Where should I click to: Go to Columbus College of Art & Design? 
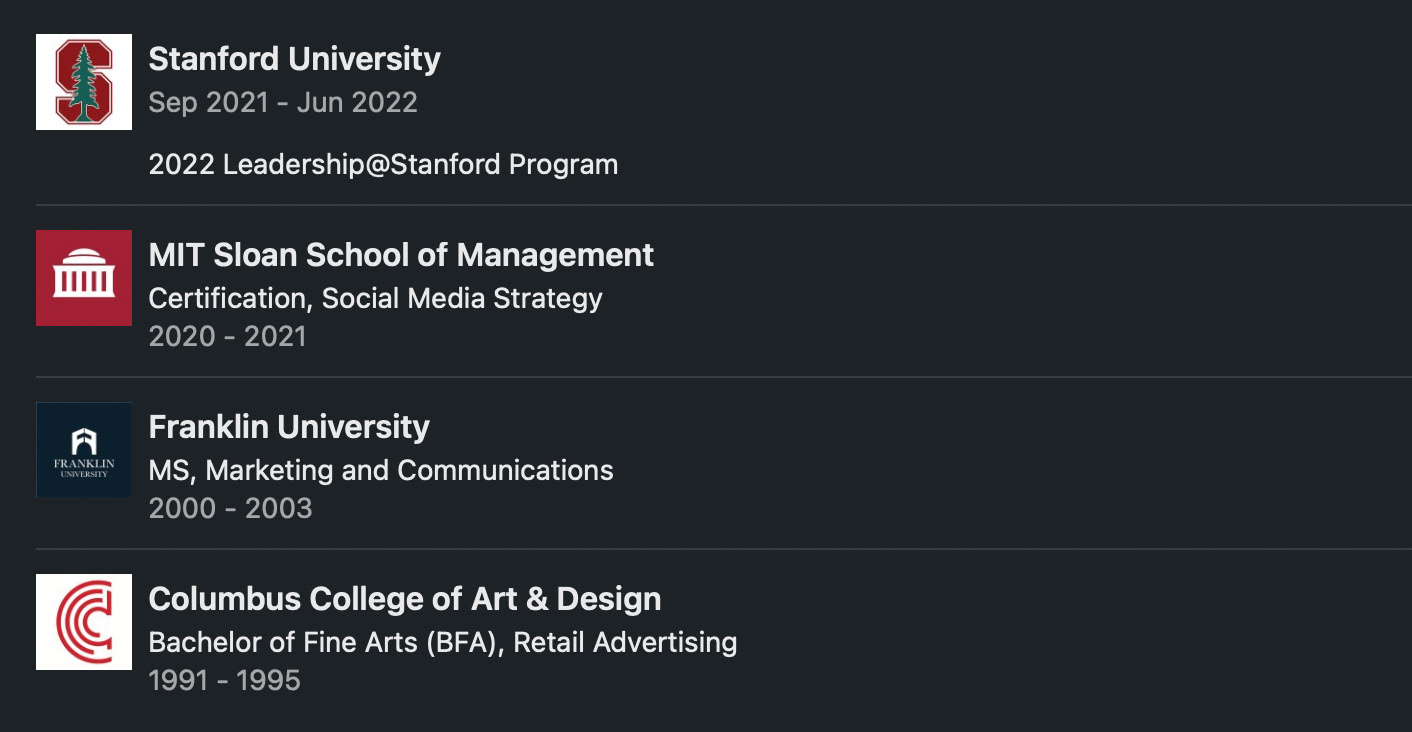[x=405, y=599]
